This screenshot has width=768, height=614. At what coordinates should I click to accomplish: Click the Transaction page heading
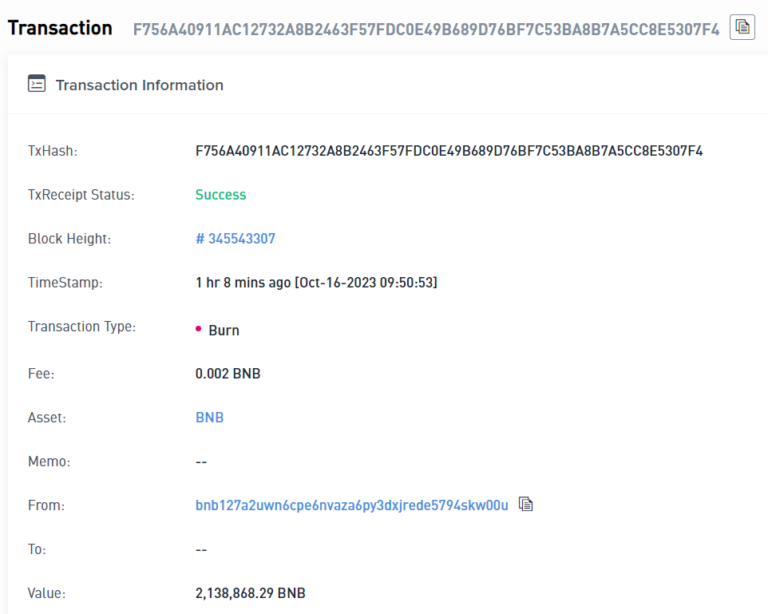[60, 28]
